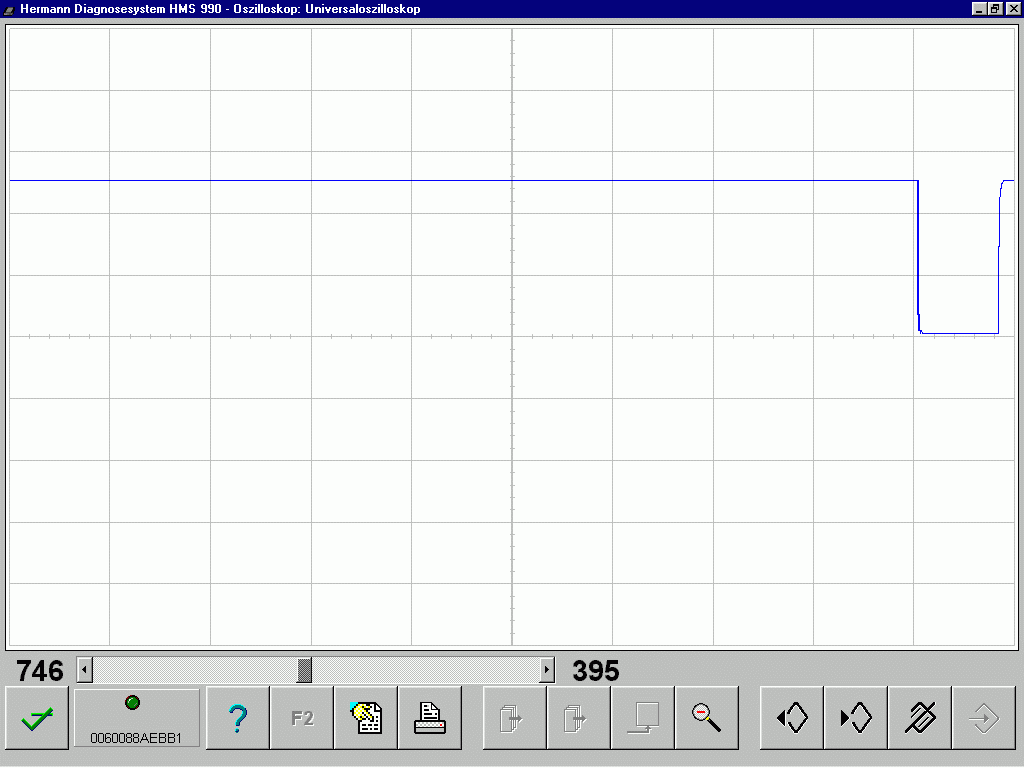Image resolution: width=1024 pixels, height=768 pixels.
Task: Click the scrollbar left arrow
Action: pyautogui.click(x=84, y=670)
